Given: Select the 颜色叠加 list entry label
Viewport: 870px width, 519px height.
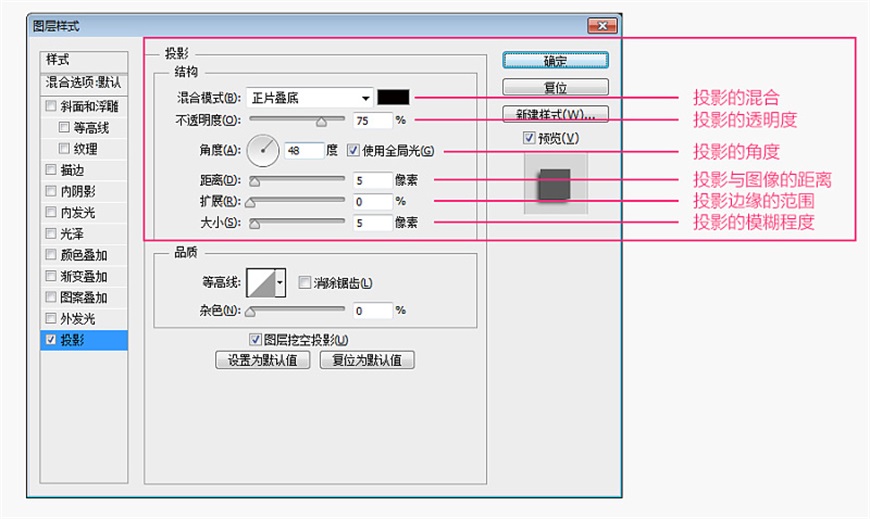Looking at the screenshot, I should click(84, 255).
